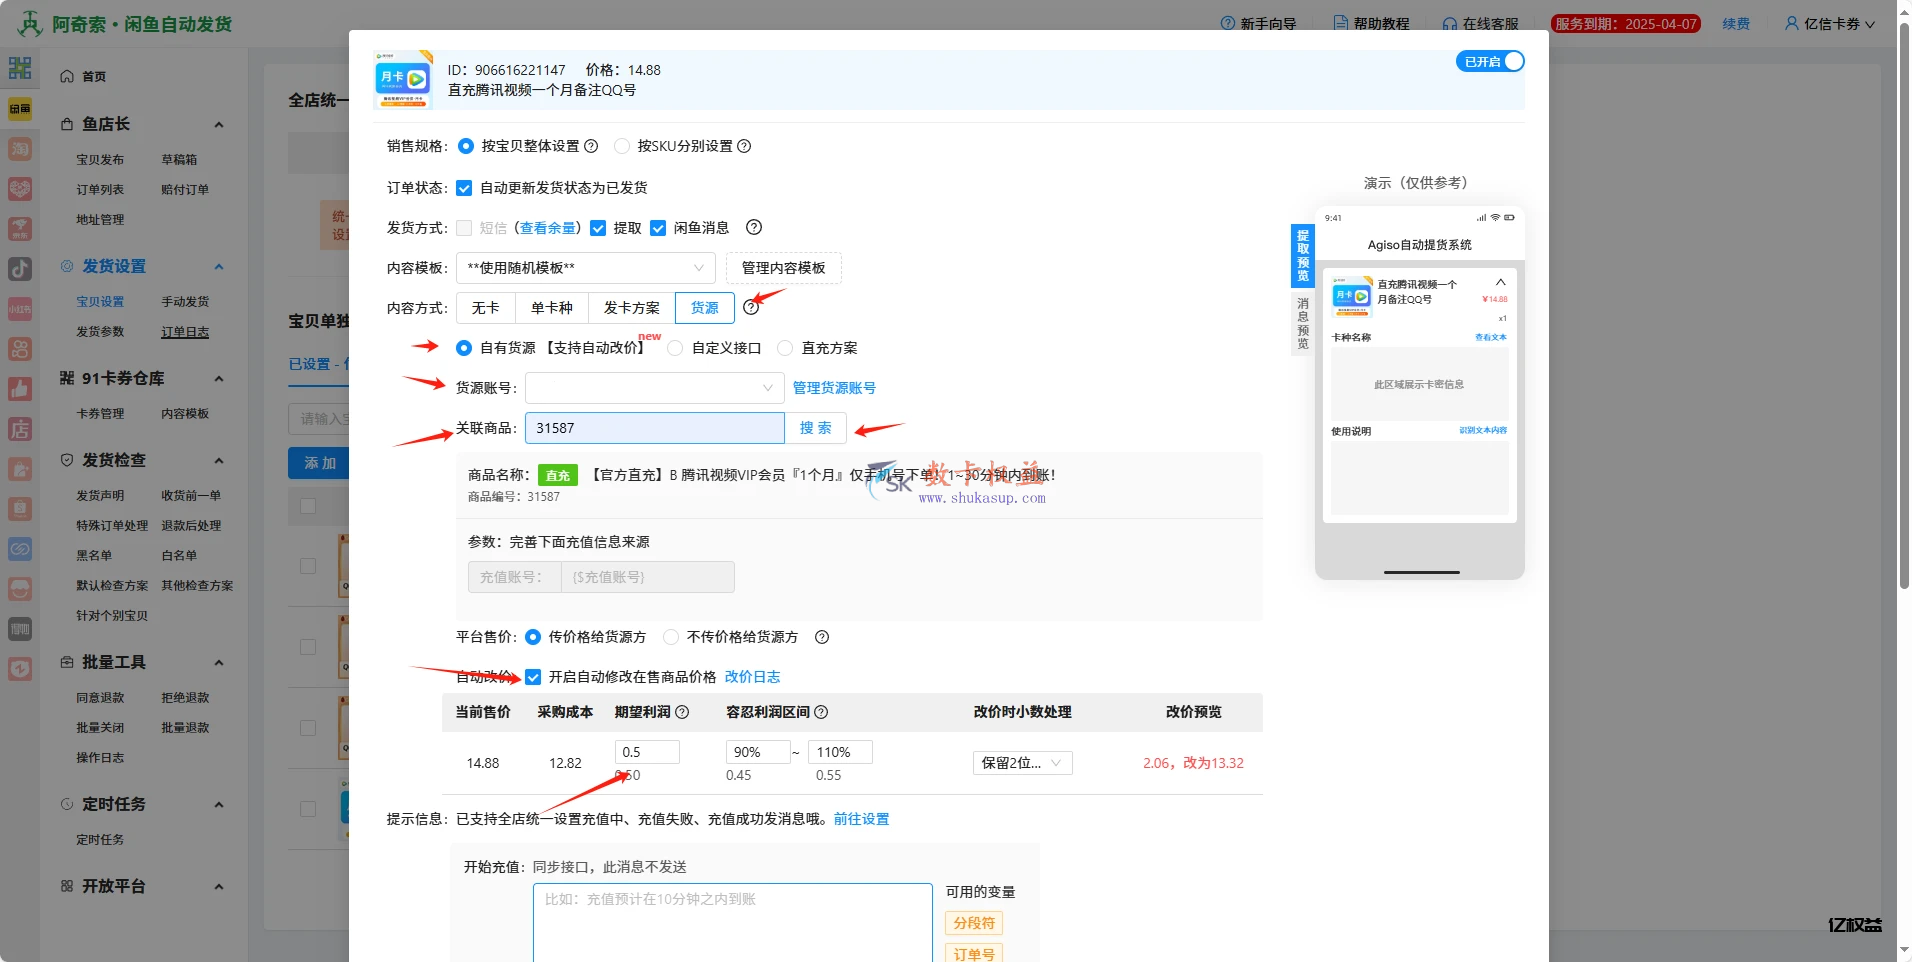Viewport: 1912px width, 962px height.
Task: Open the 提取预览 side tab
Action: coord(1302,256)
